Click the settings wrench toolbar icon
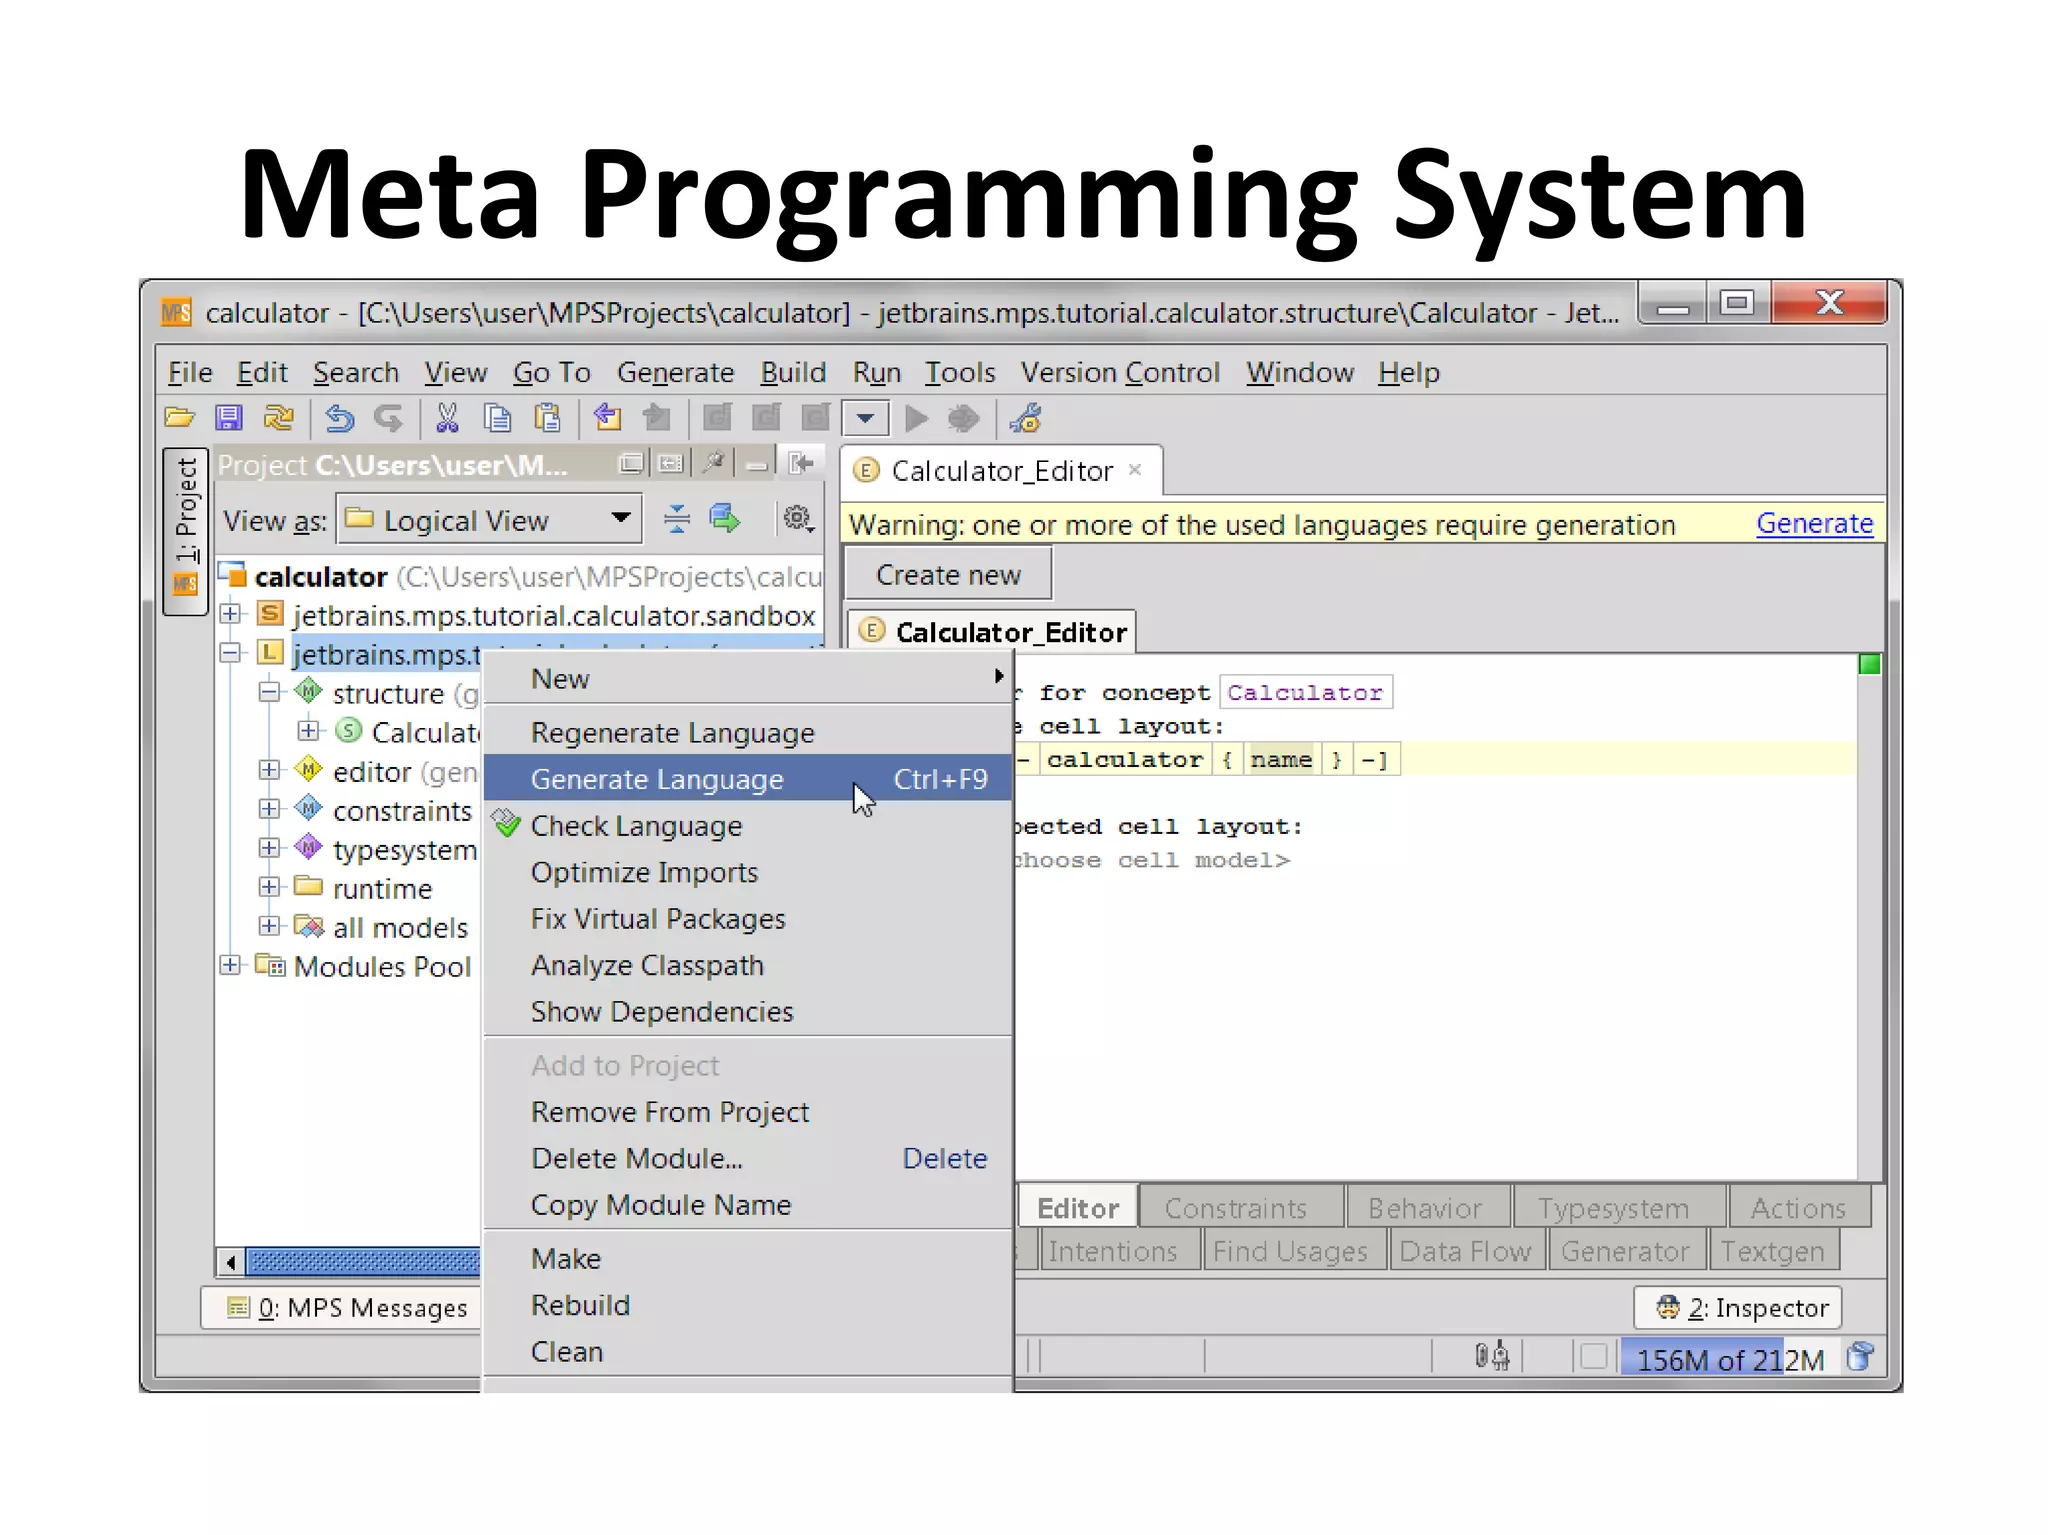Screen dimensions: 2048x1535 click(x=1026, y=418)
